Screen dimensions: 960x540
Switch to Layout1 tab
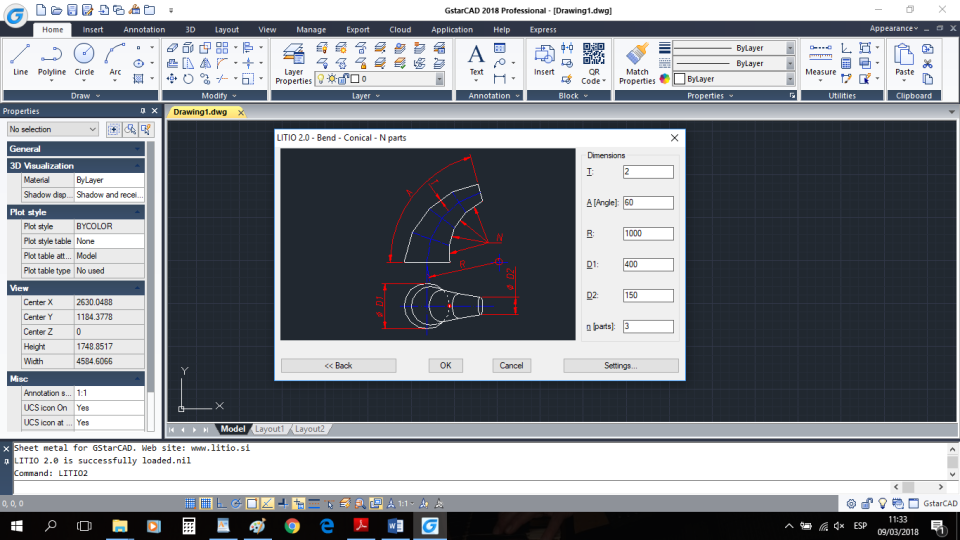click(x=269, y=429)
